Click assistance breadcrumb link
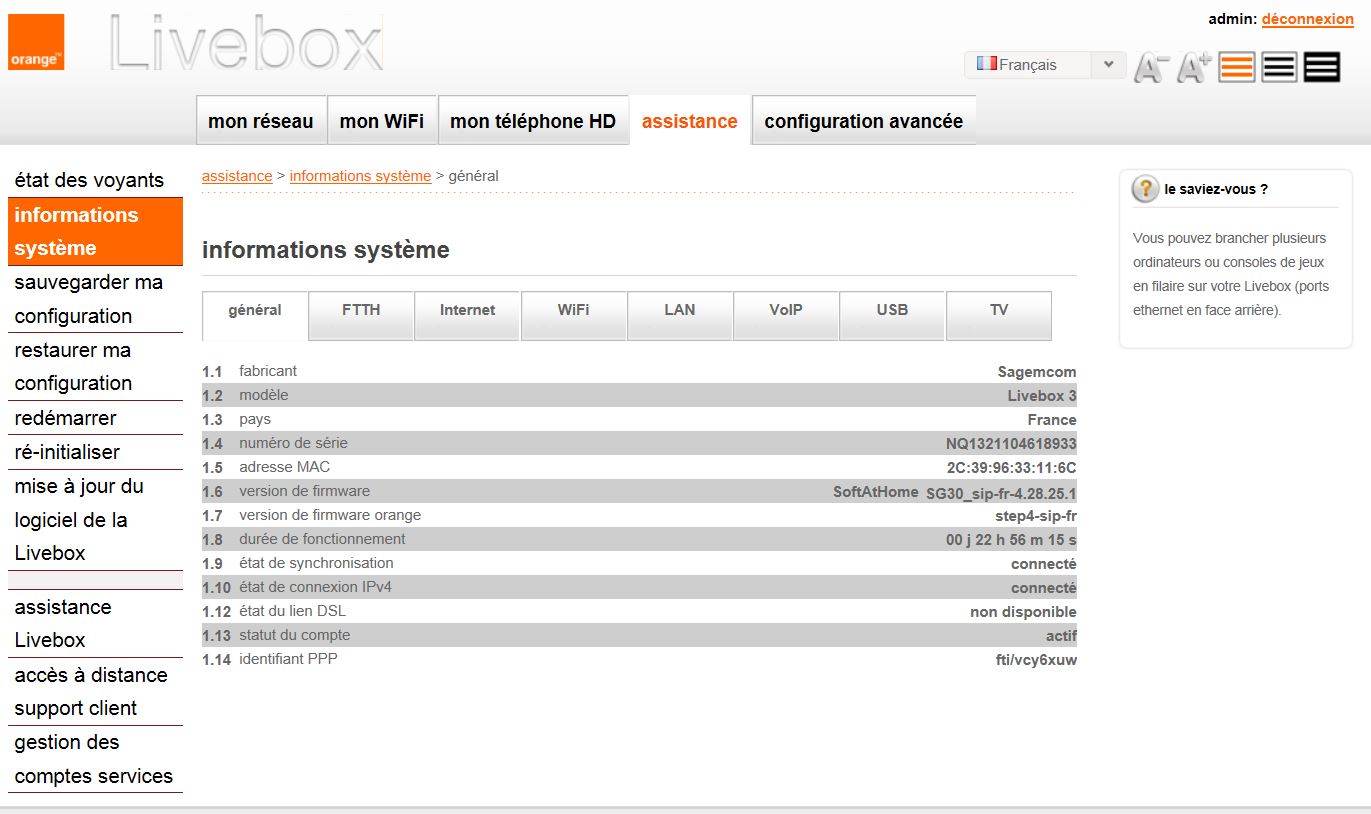Image resolution: width=1371 pixels, height=814 pixels. (237, 176)
